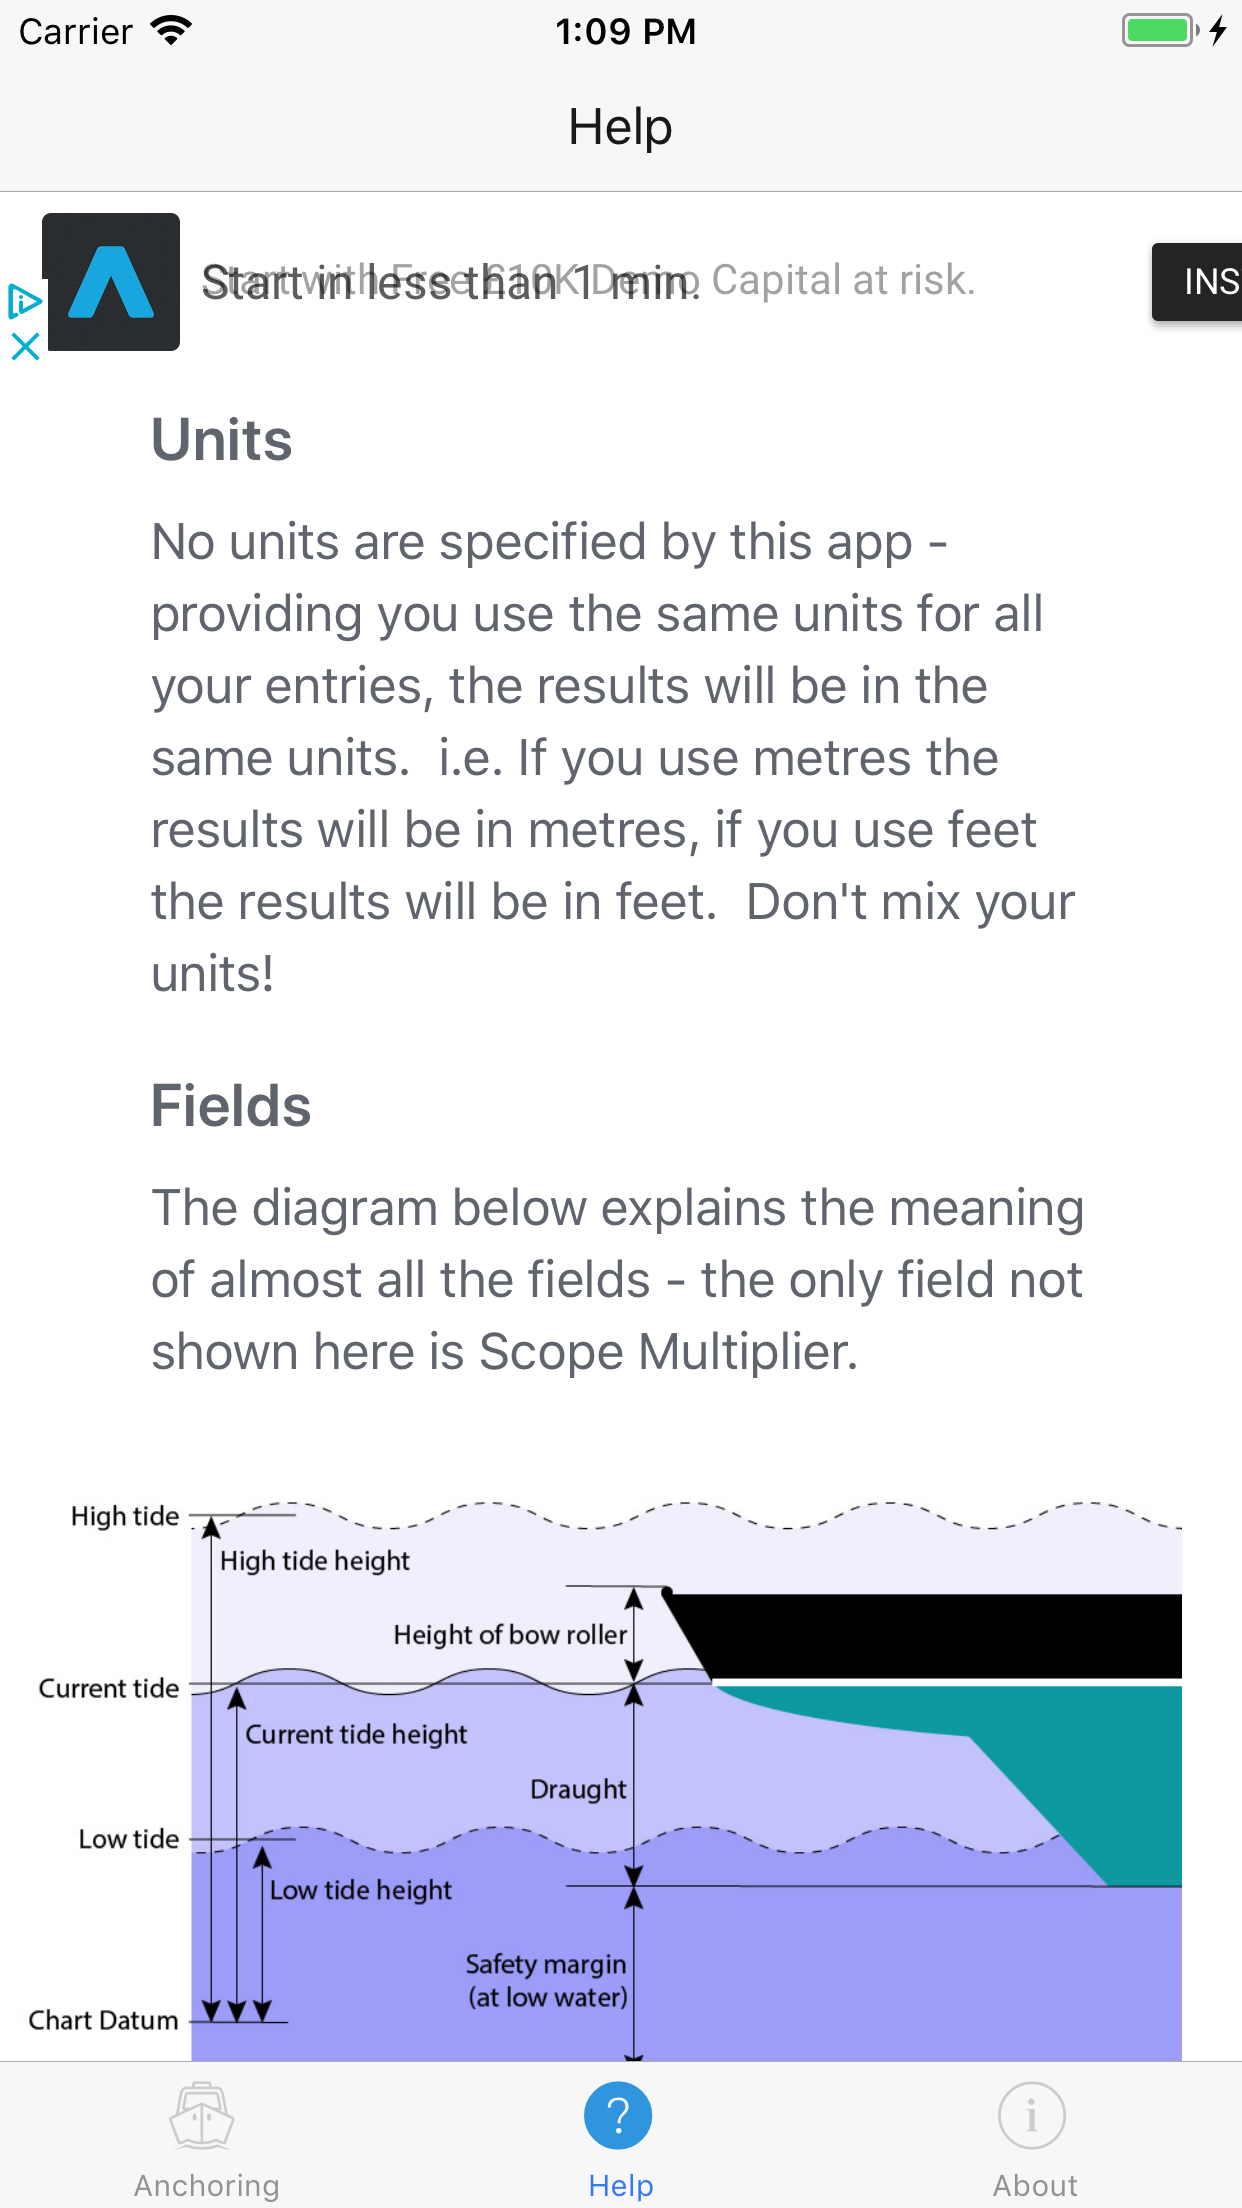Open the Anchoring tab boat icon

(x=202, y=2116)
